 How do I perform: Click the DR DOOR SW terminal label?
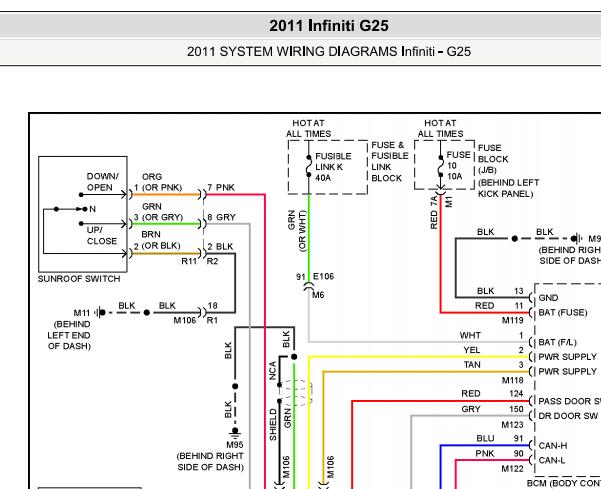(x=568, y=416)
